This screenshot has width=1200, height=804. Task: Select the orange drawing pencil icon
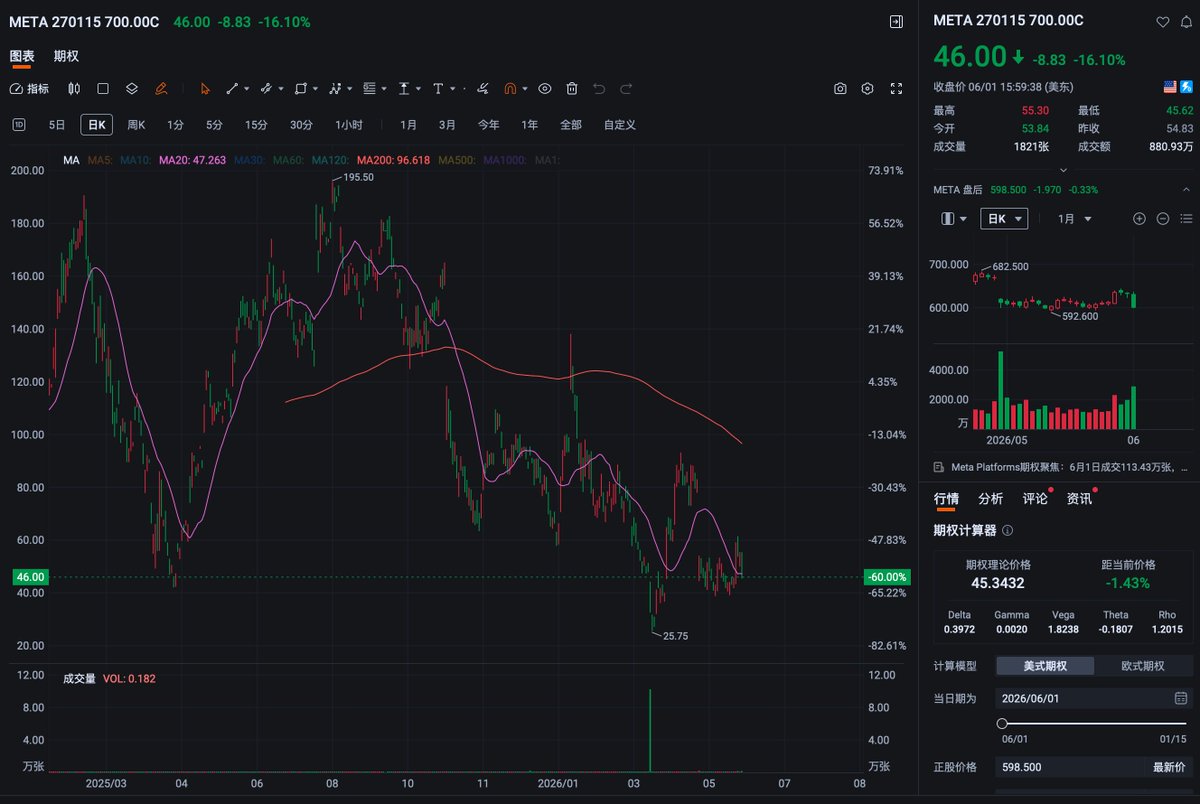click(160, 88)
